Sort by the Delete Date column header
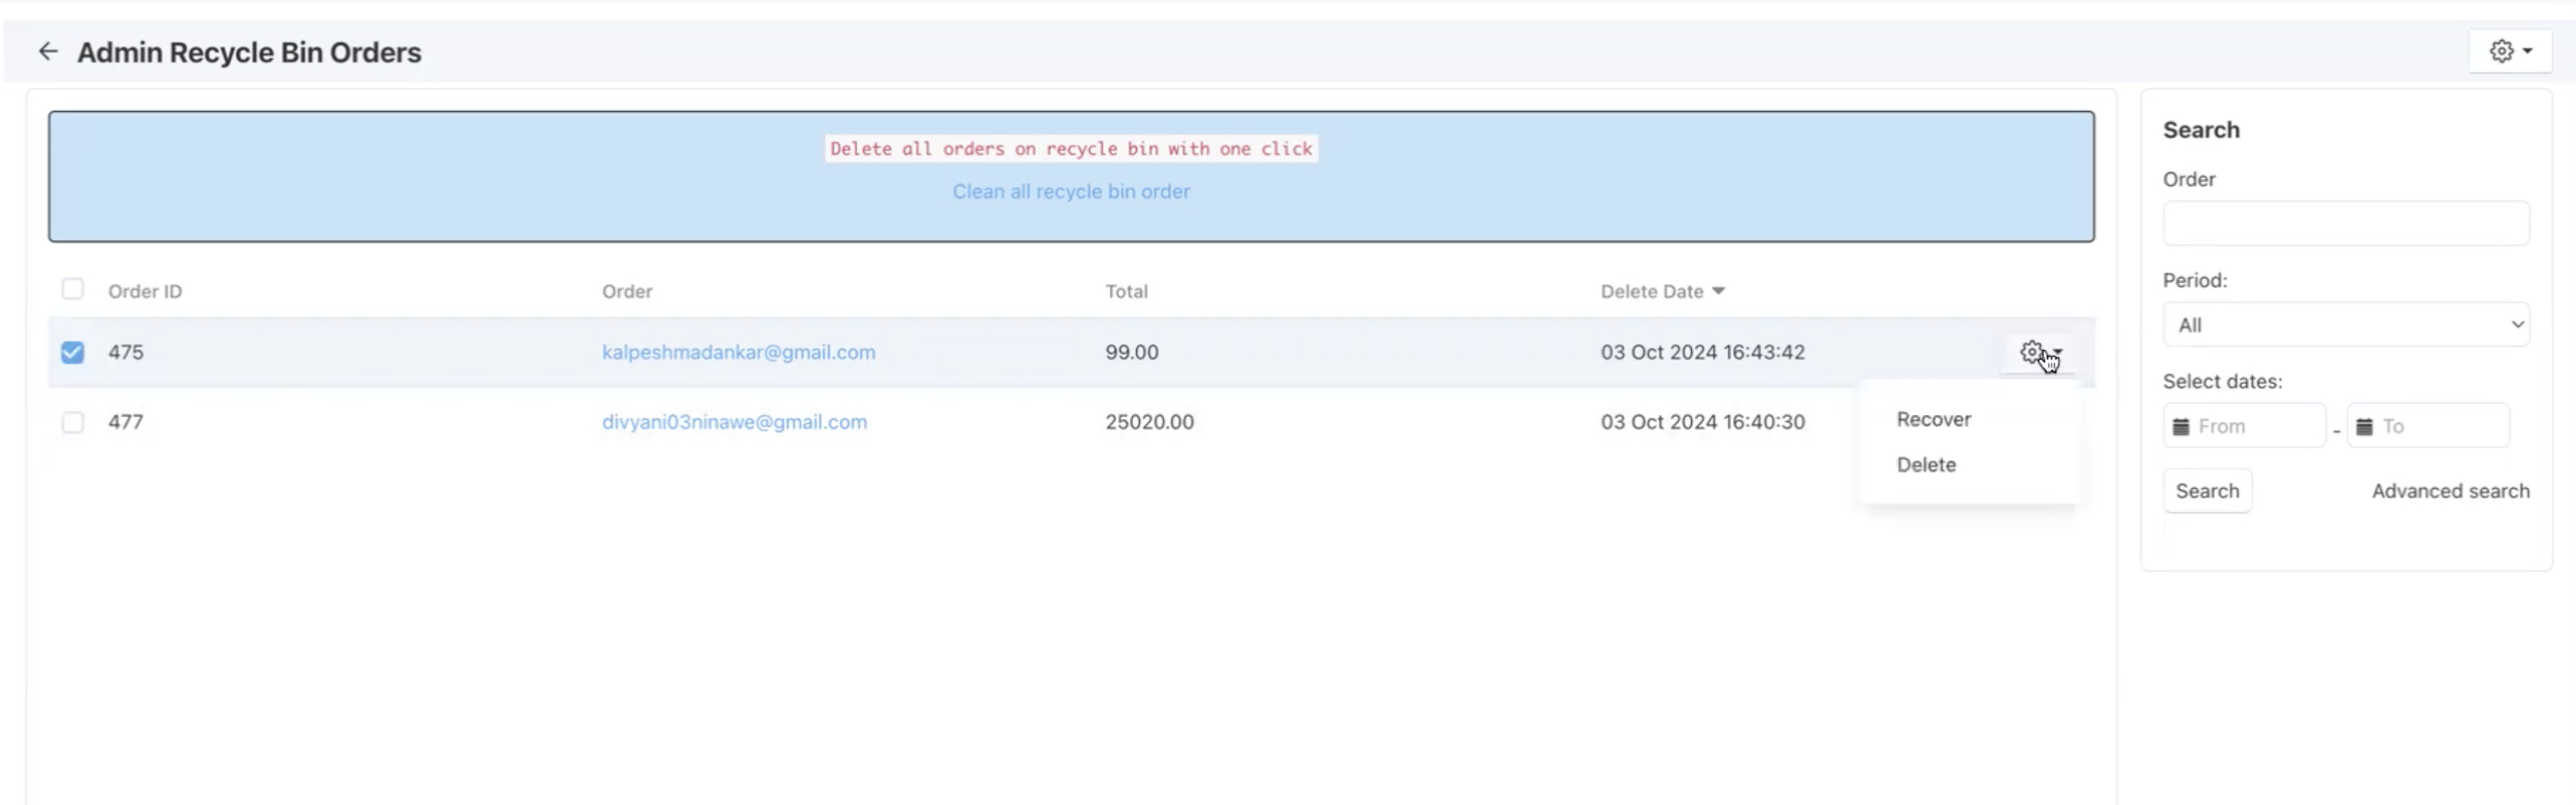This screenshot has height=805, width=2576. (x=1662, y=291)
